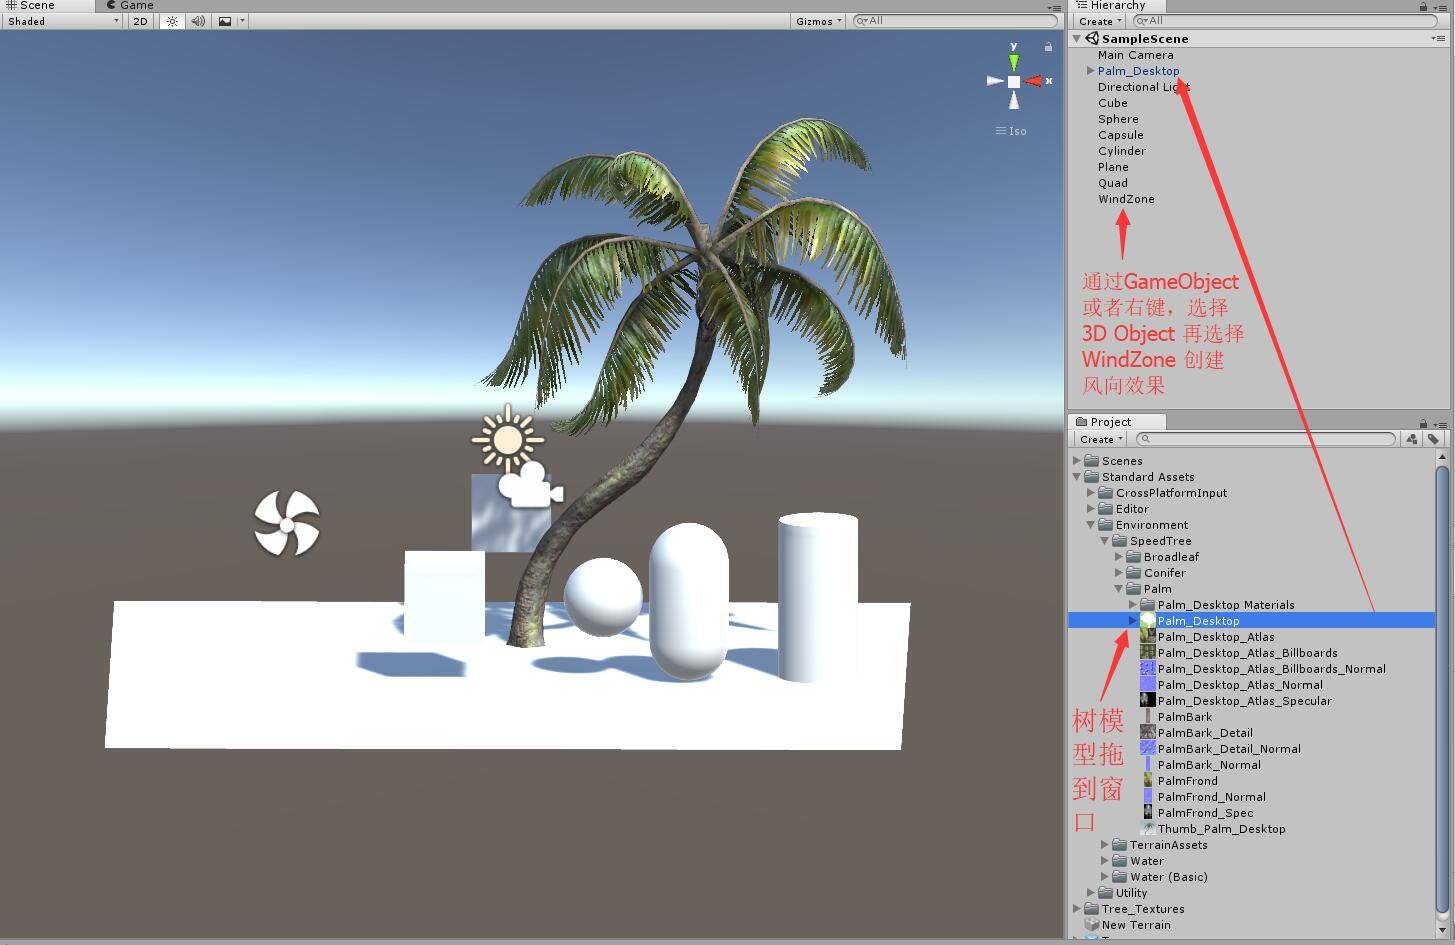Select Quad in the Hierarchy
Screen dimensions: 1455x945
point(1112,183)
